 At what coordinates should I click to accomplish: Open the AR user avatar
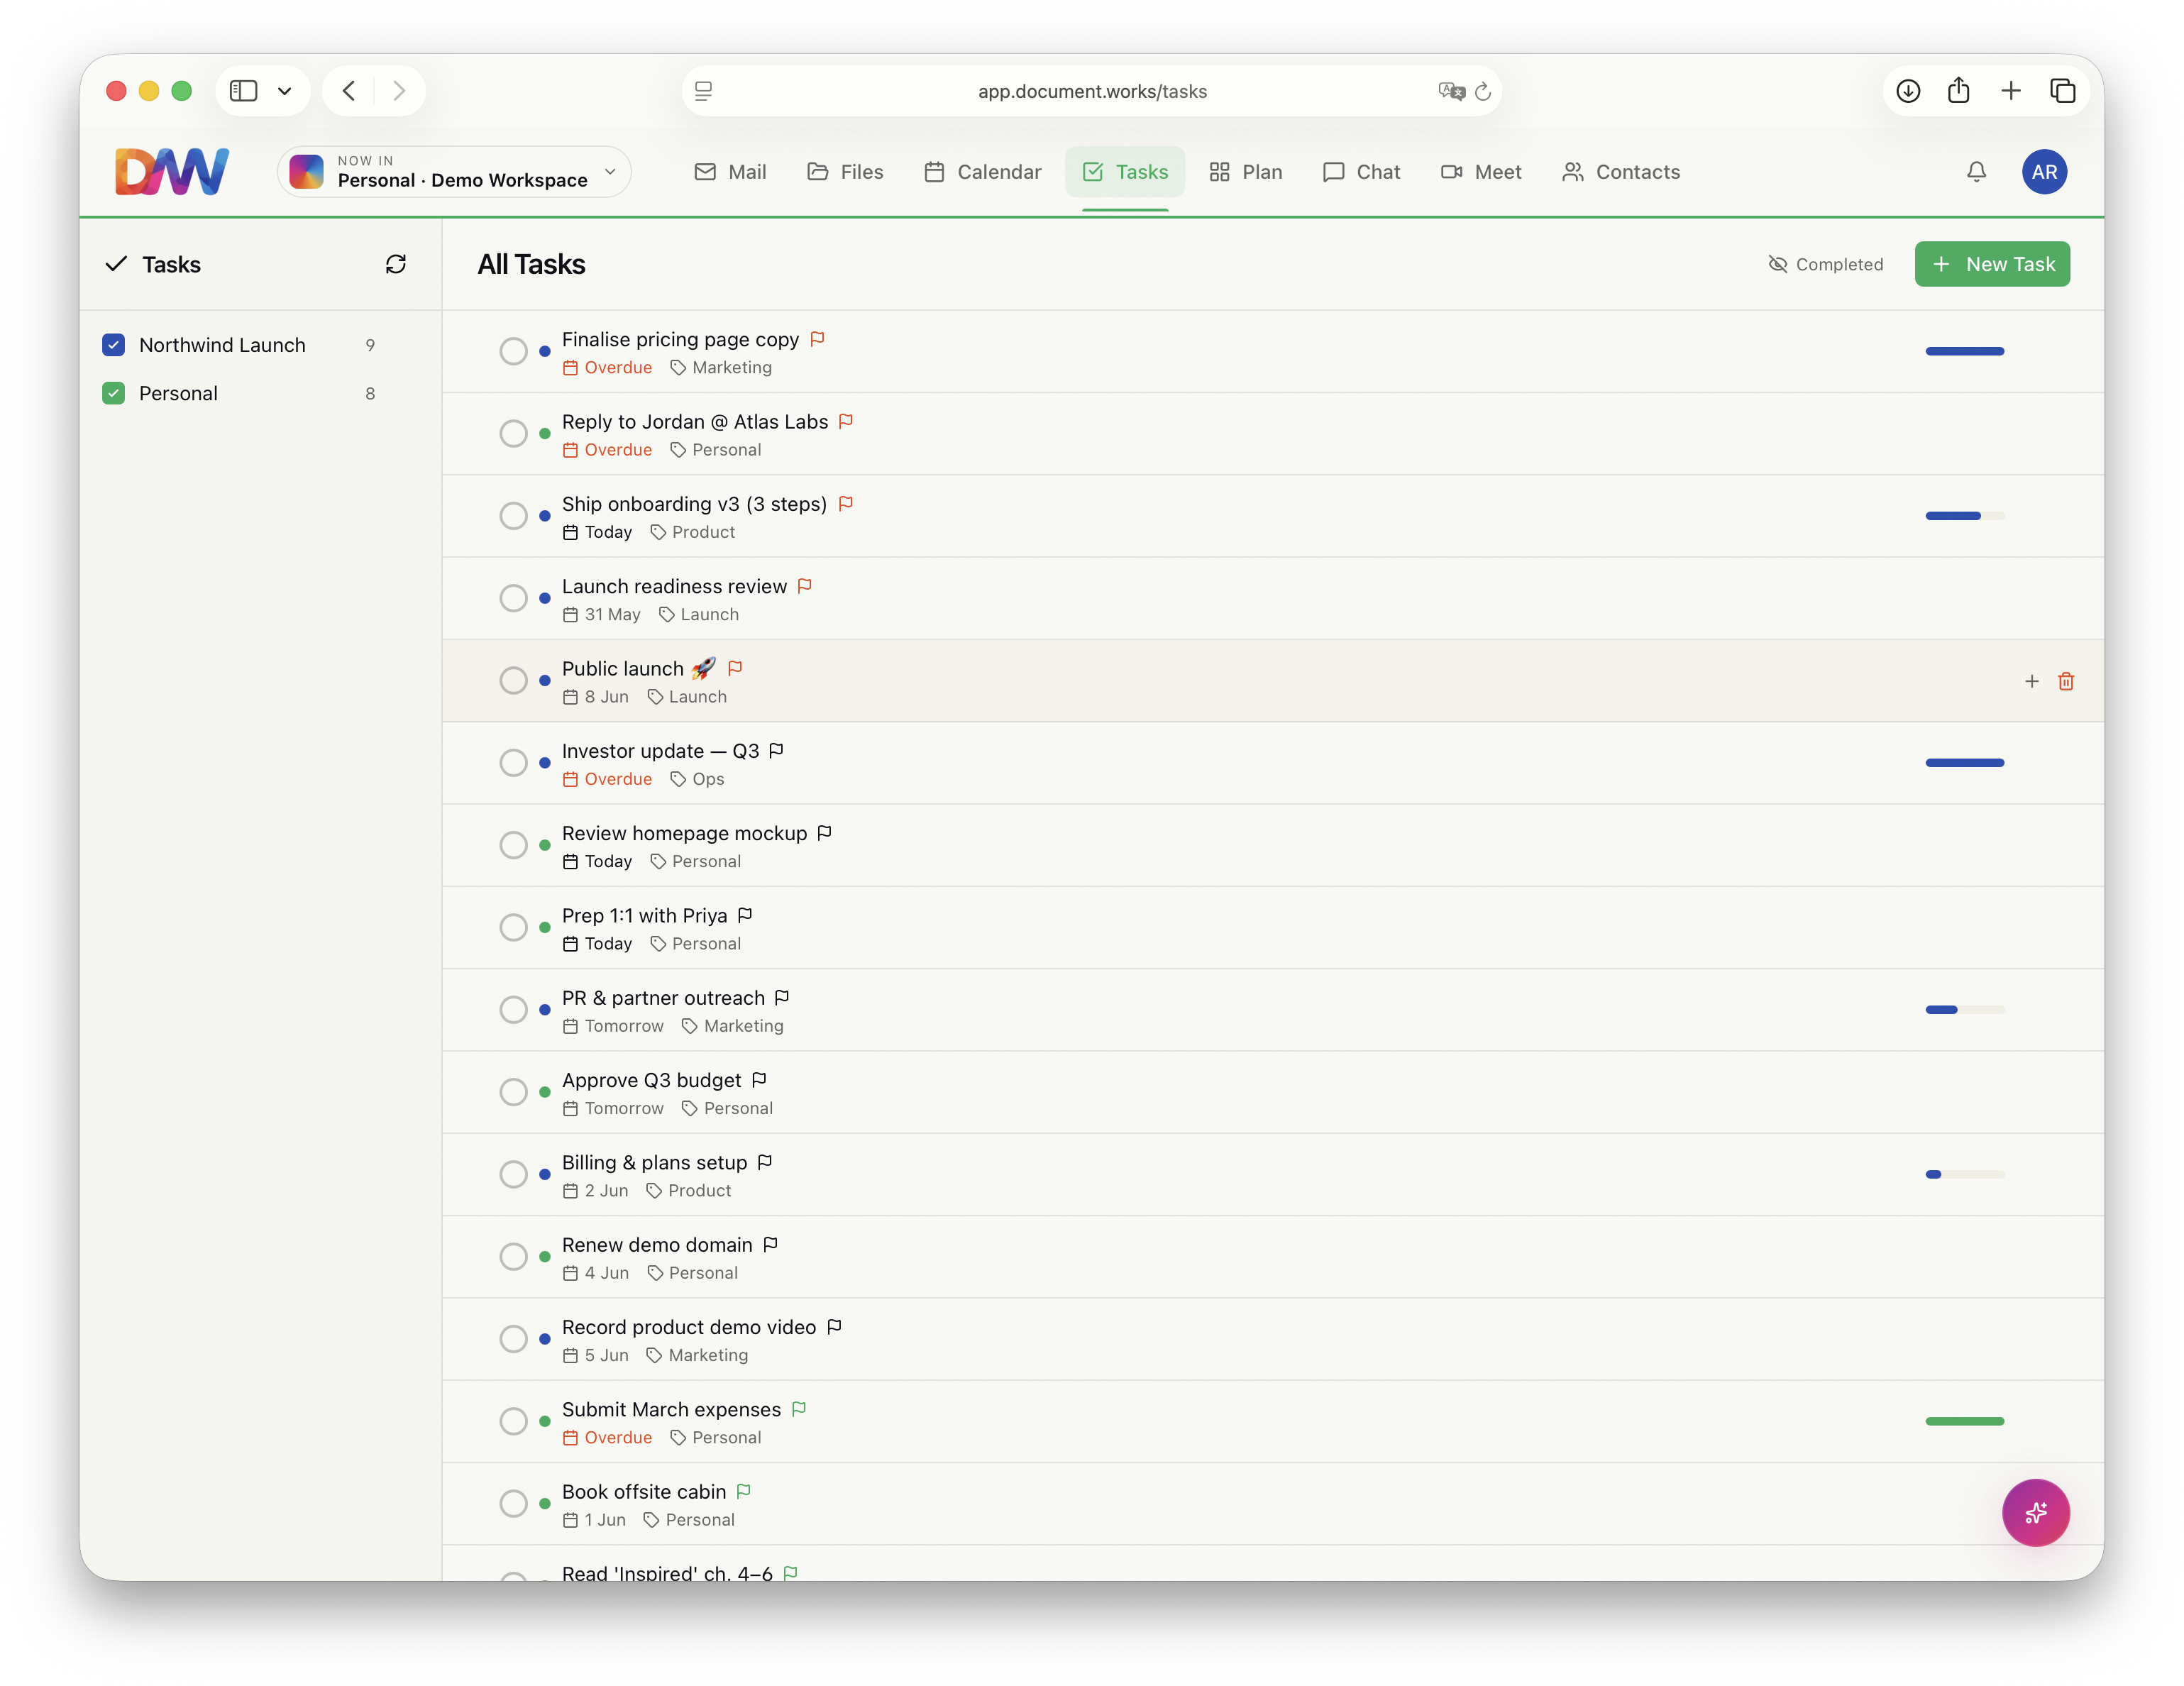click(2044, 172)
